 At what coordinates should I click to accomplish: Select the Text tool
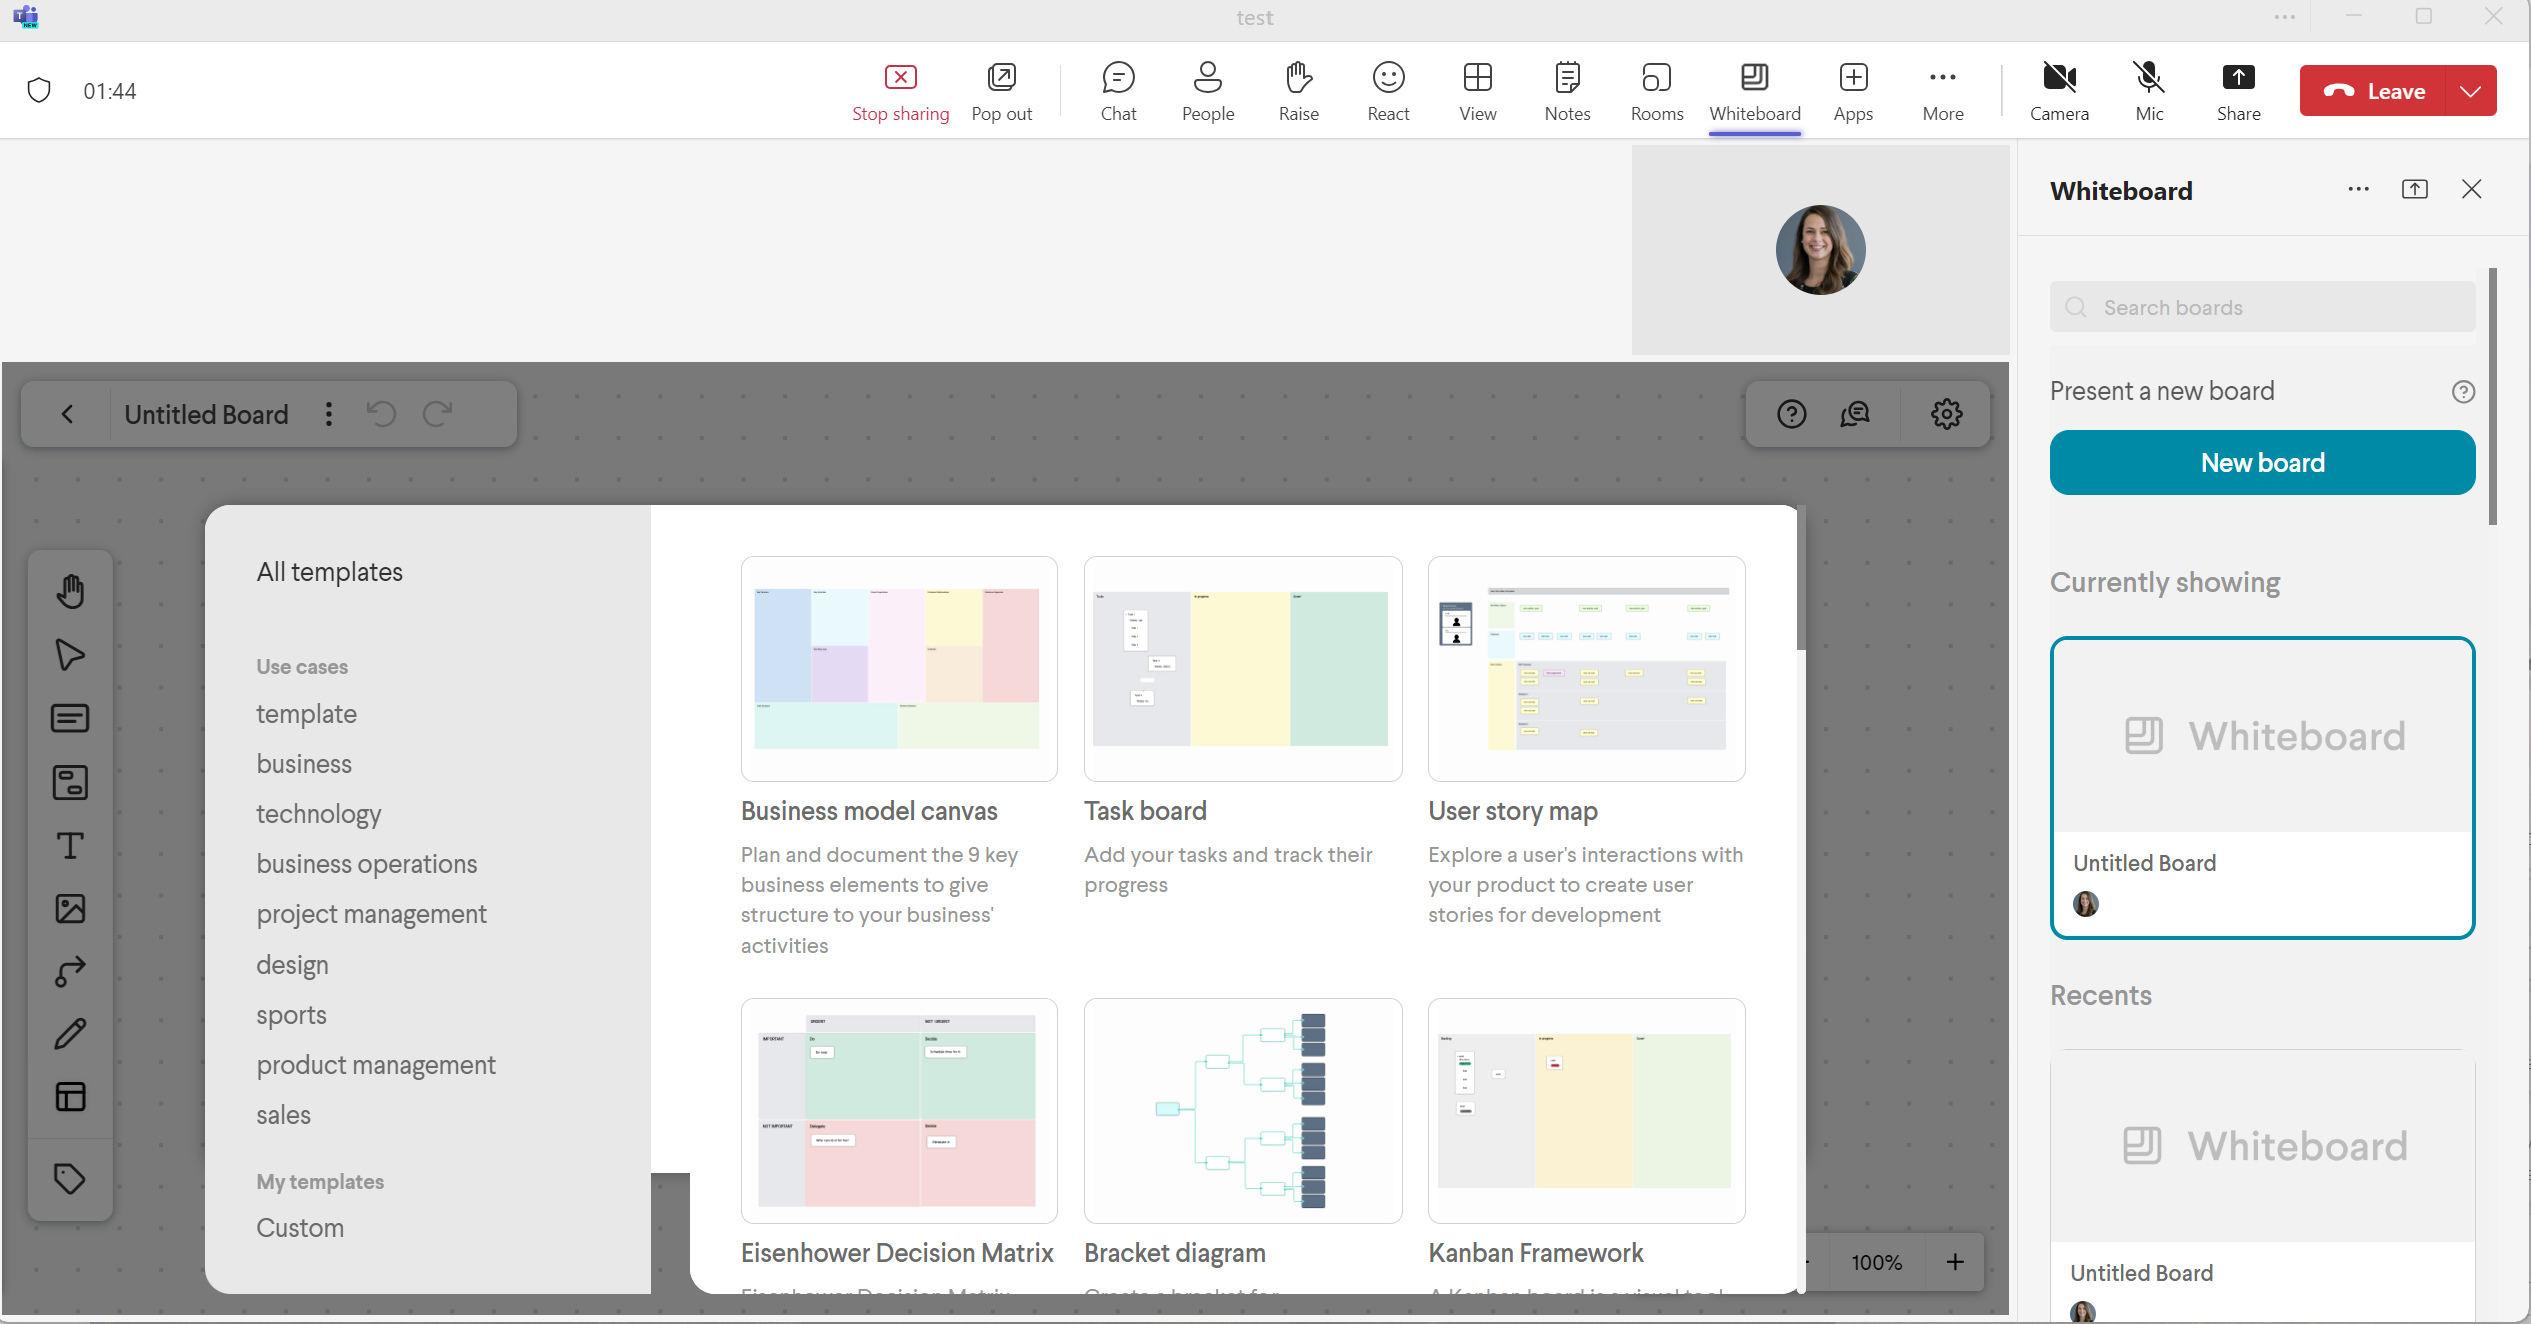coord(70,846)
